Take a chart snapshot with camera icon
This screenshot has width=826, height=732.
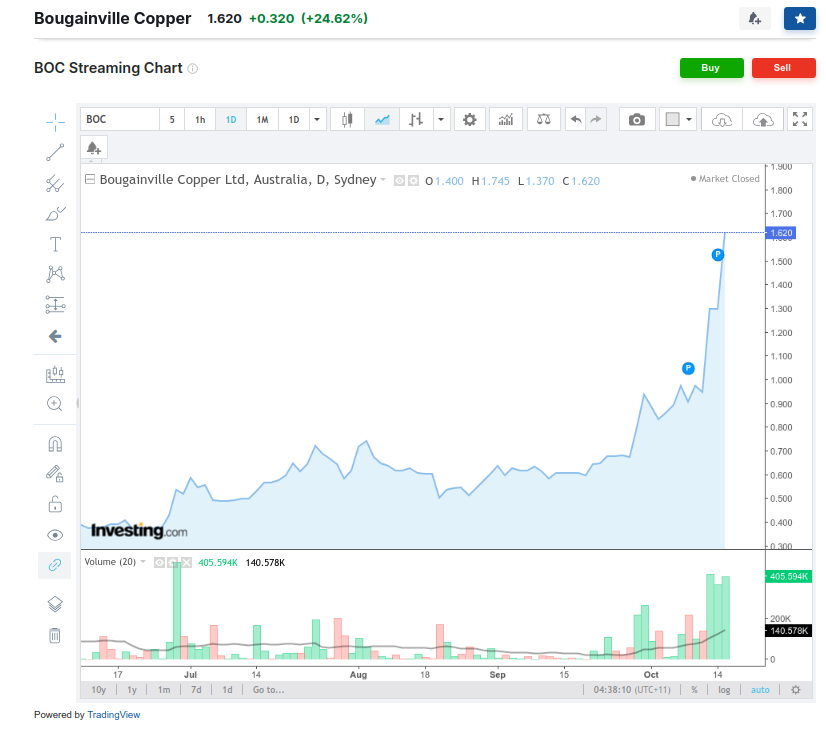(x=636, y=120)
